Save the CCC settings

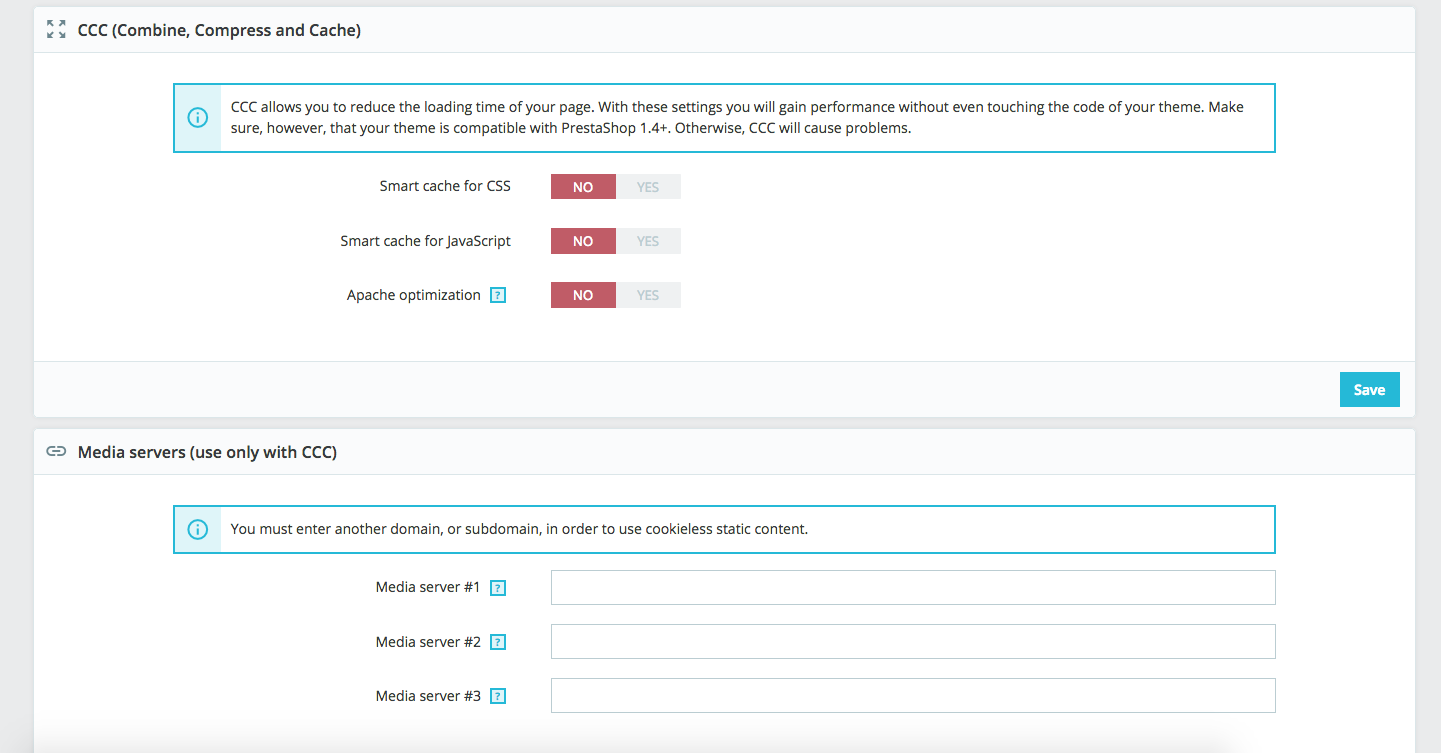(x=1369, y=390)
